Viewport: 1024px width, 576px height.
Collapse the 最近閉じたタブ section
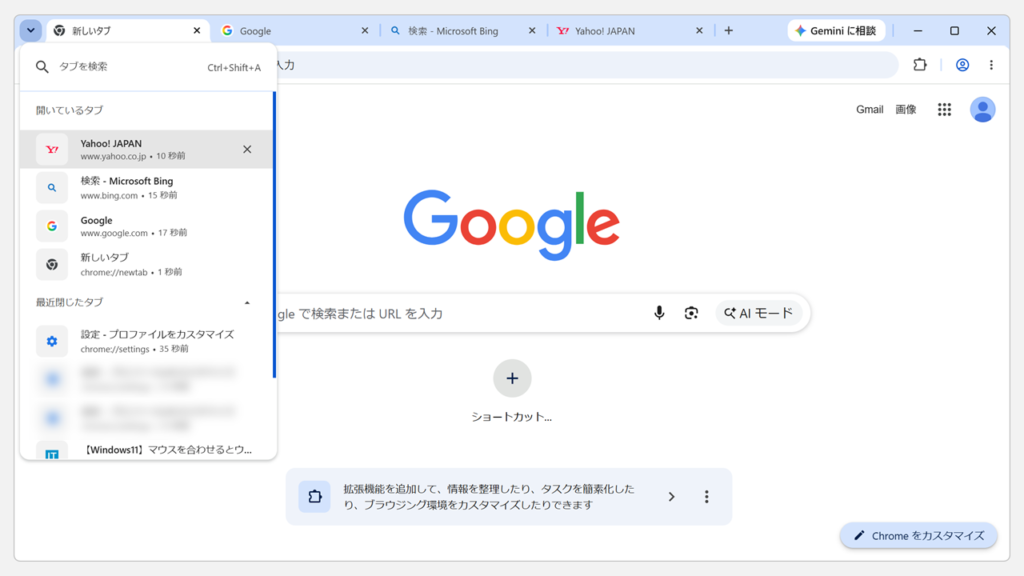tap(247, 302)
